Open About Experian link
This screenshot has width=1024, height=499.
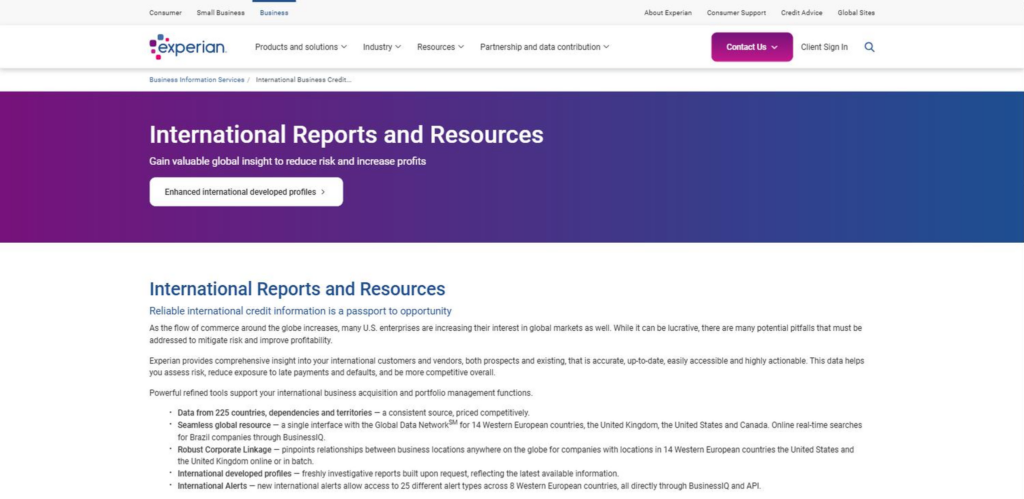tap(667, 12)
